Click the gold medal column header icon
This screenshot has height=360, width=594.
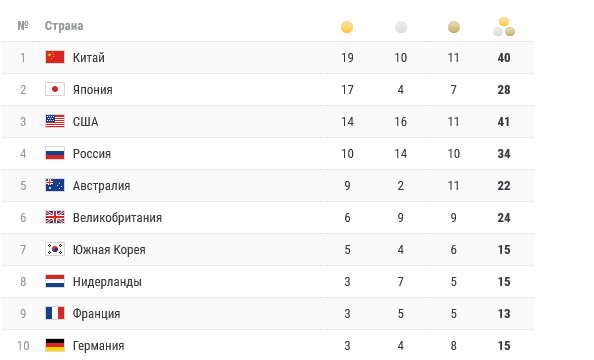click(x=347, y=27)
